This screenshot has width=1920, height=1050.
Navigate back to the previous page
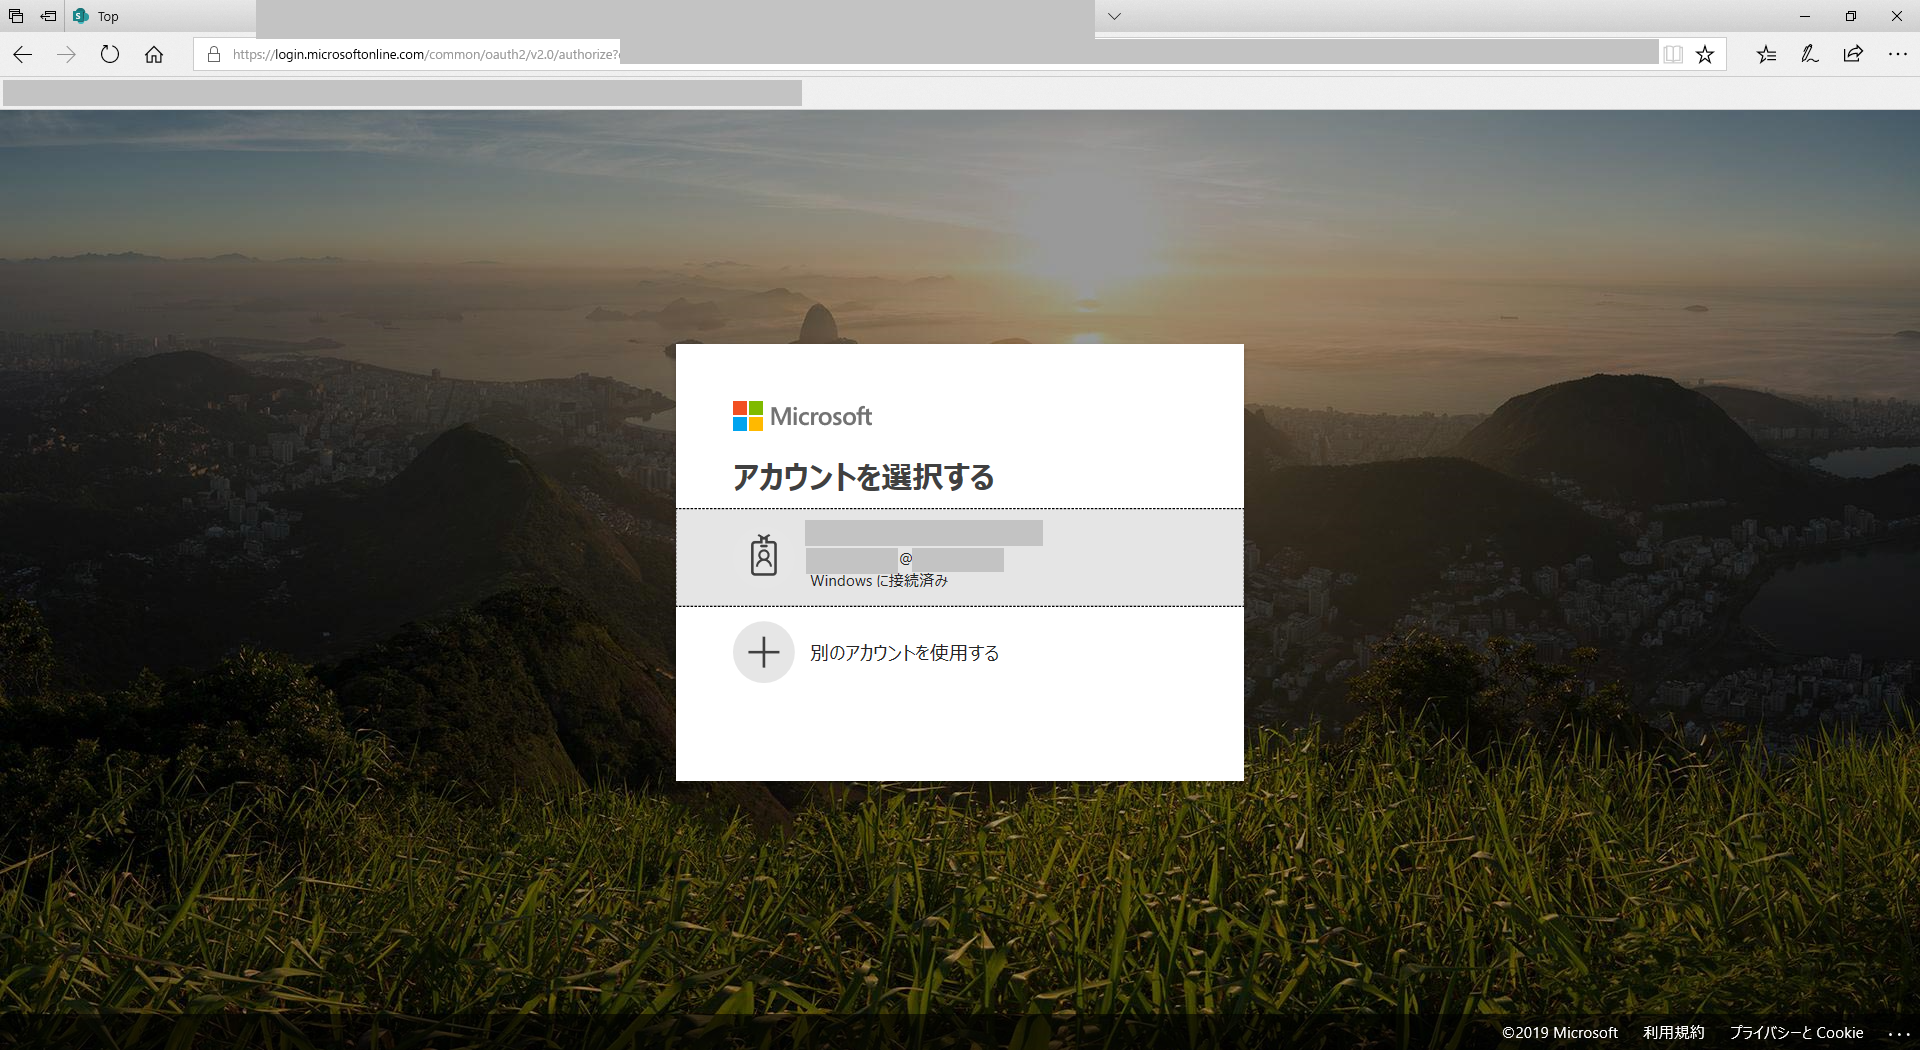coord(22,54)
